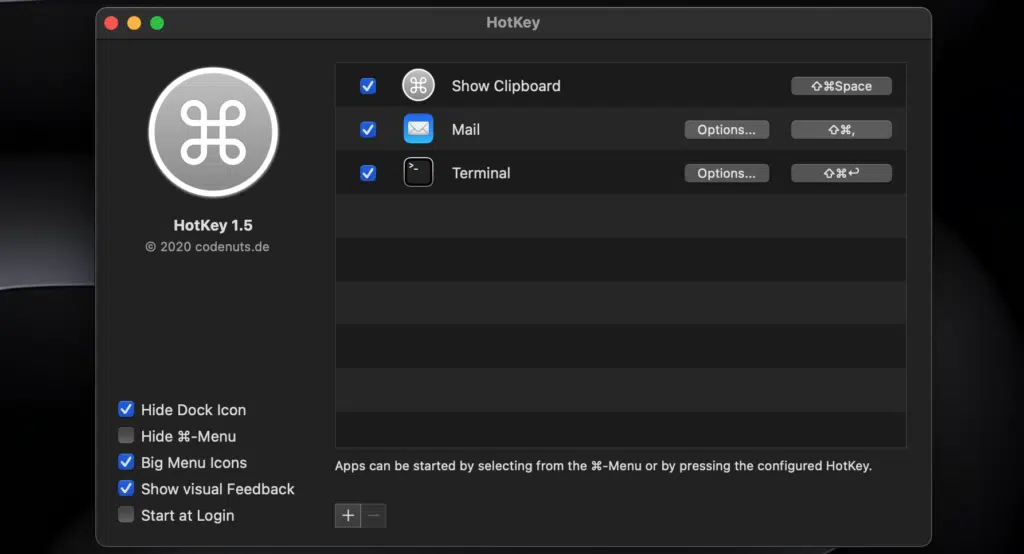Edit the Mail hotkey ⇧⌘, shortcut
This screenshot has width=1024, height=554.
841,129
